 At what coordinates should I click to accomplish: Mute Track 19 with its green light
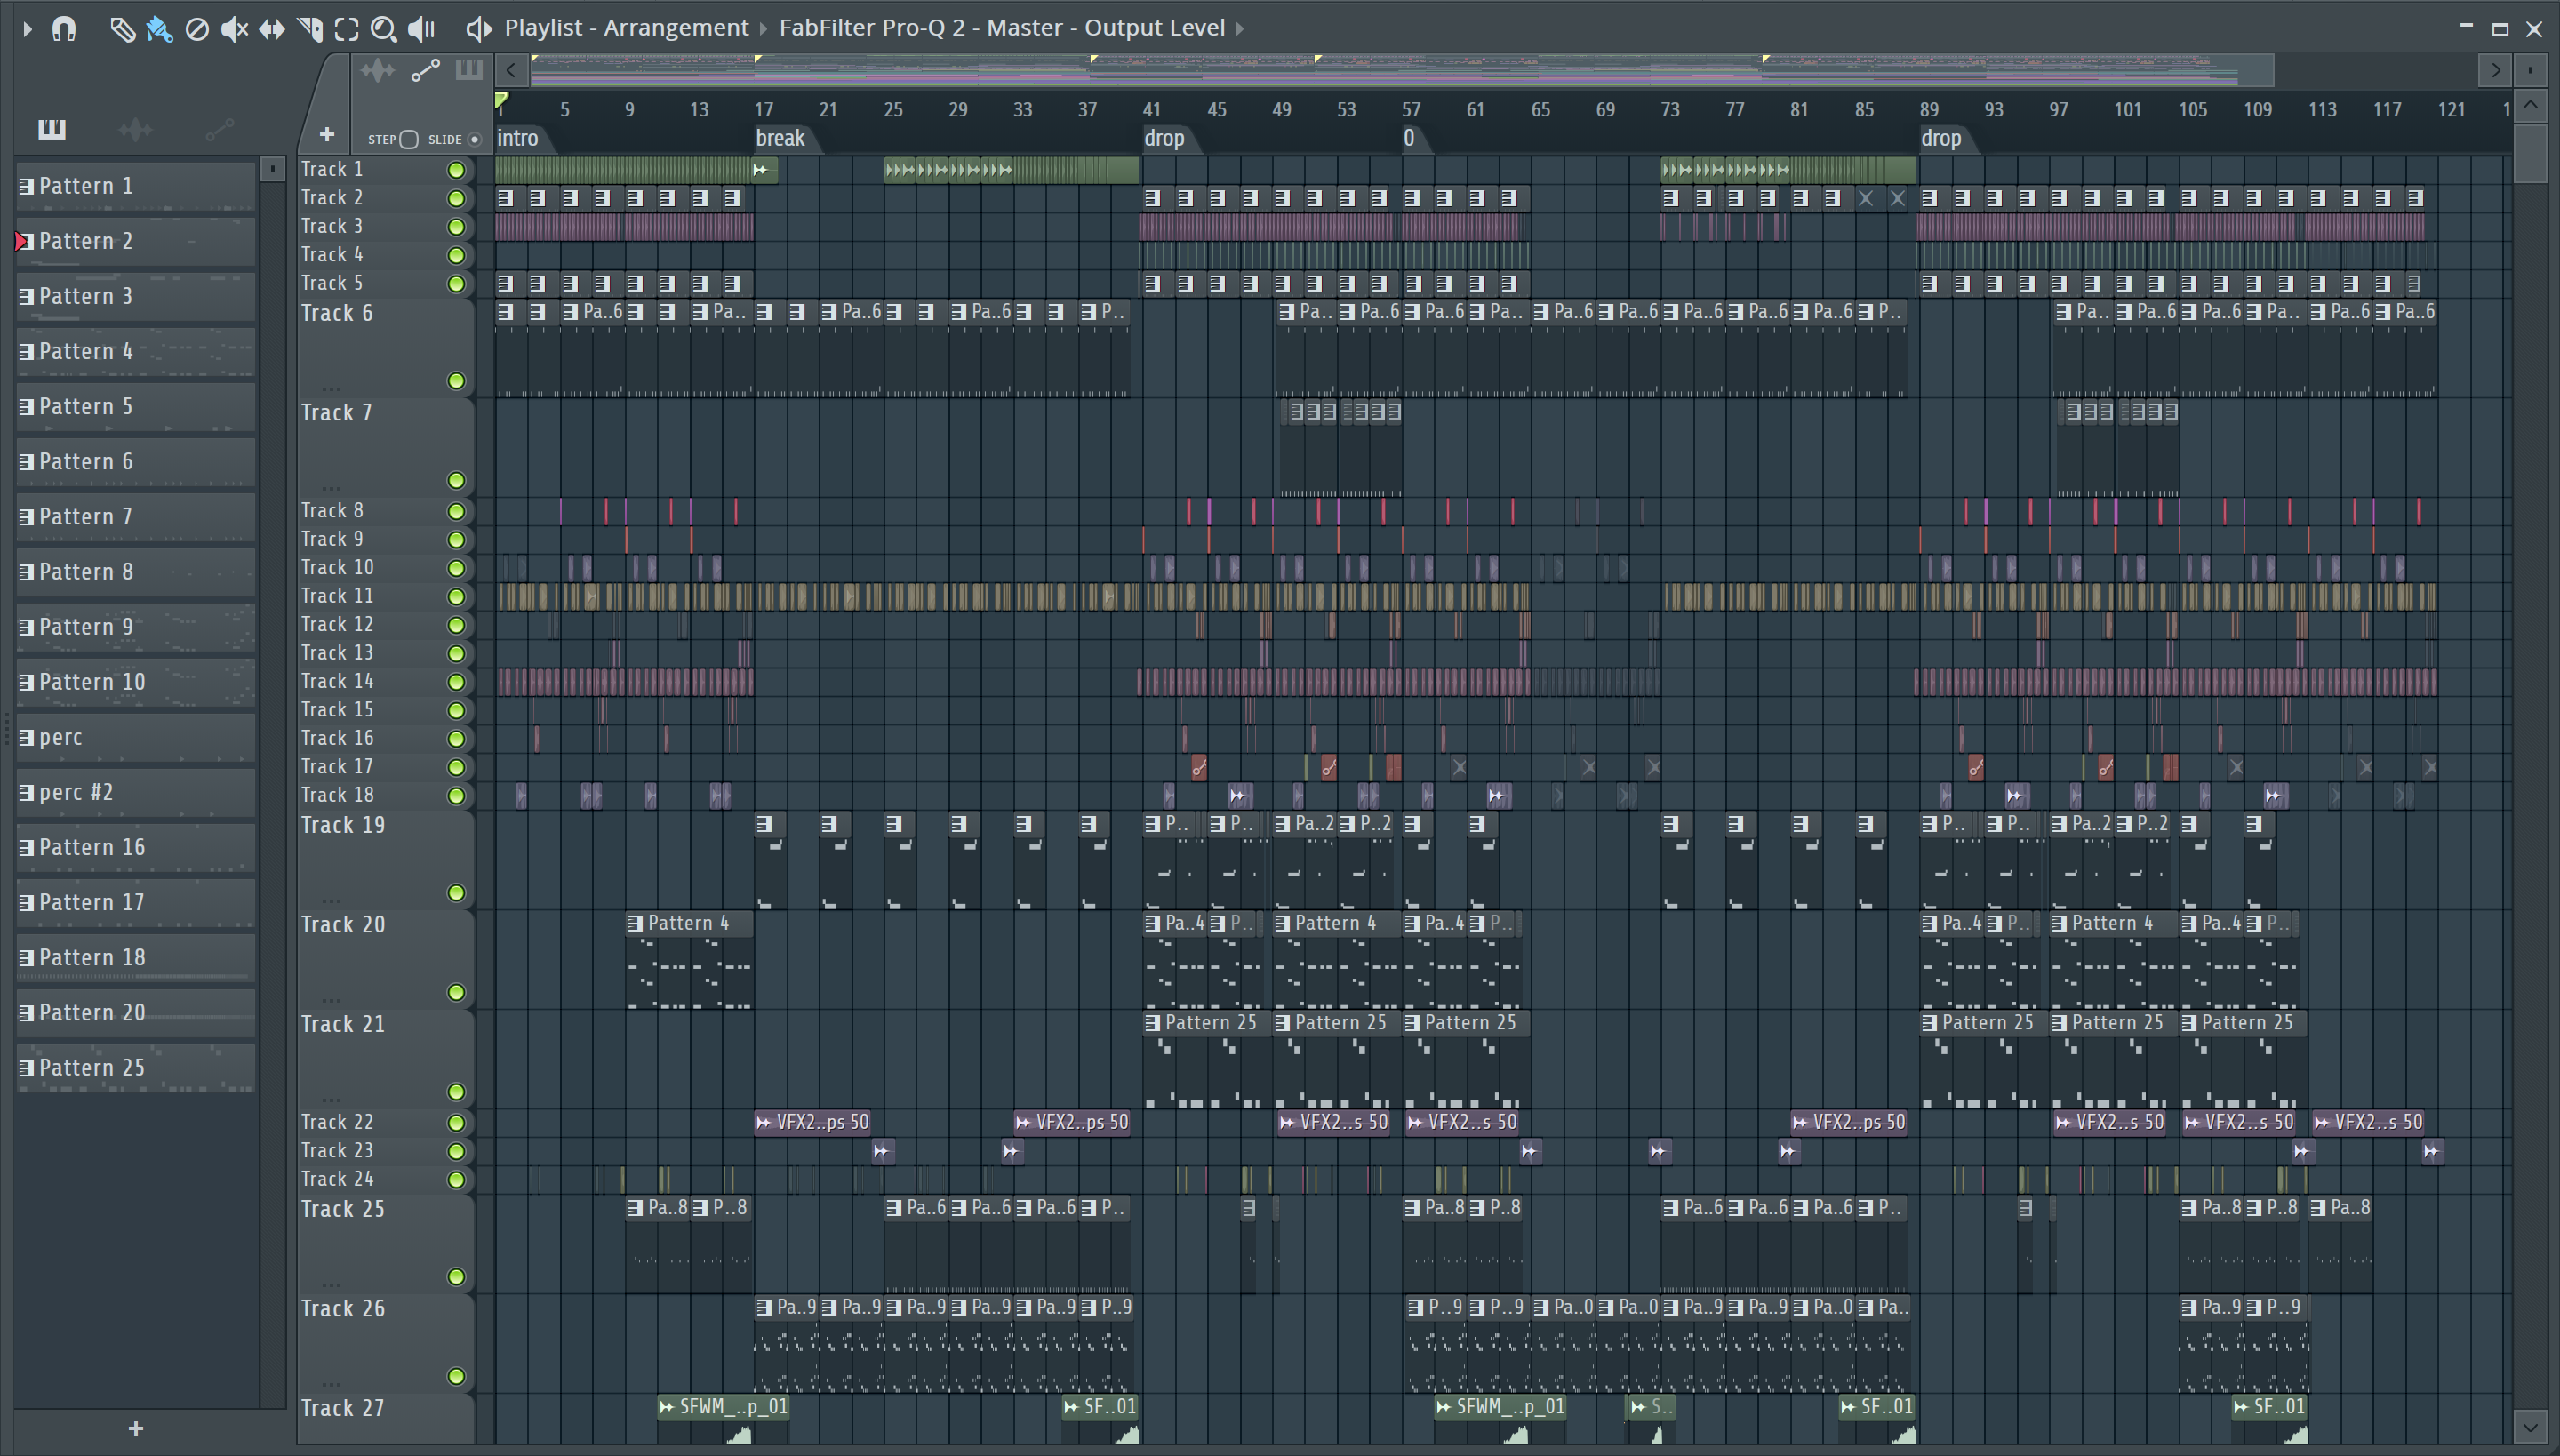click(x=456, y=893)
